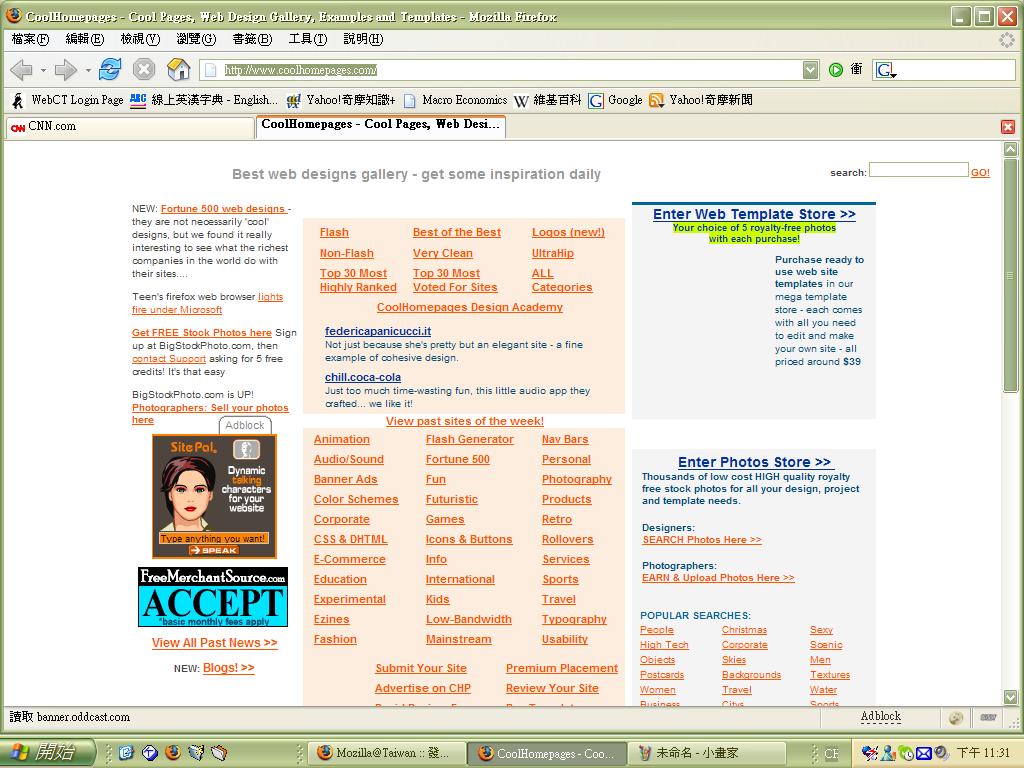This screenshot has height=768, width=1024.
Task: Switch to Mozilla@Taiwan taskbar window
Action: (387, 753)
